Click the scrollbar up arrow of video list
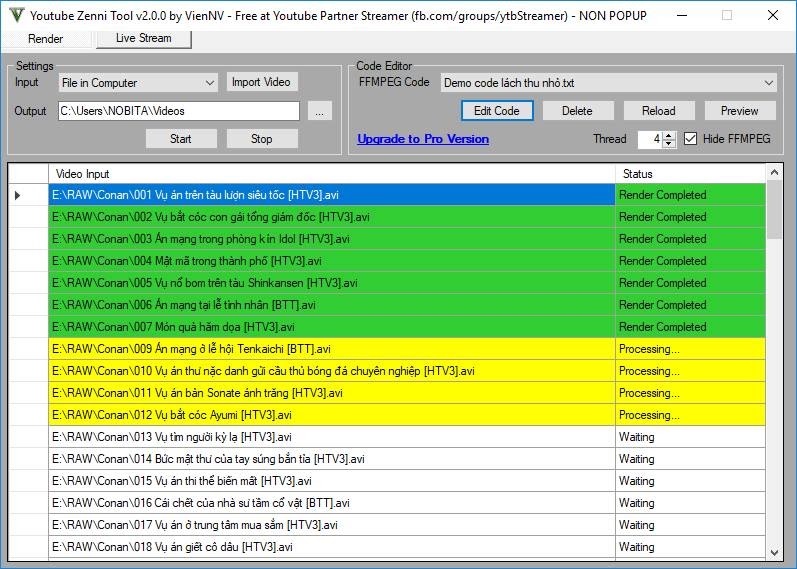Image resolution: width=797 pixels, height=569 pixels. coord(774,172)
